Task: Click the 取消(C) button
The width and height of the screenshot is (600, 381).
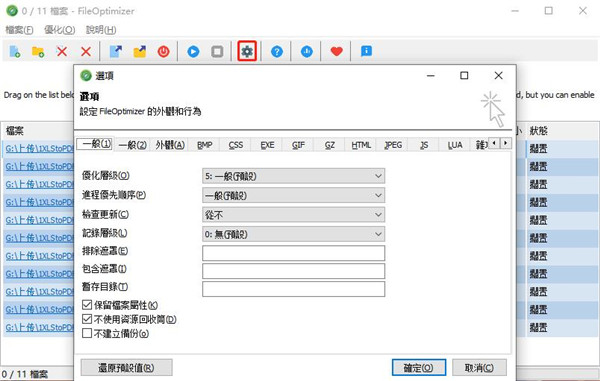Action: pos(479,368)
